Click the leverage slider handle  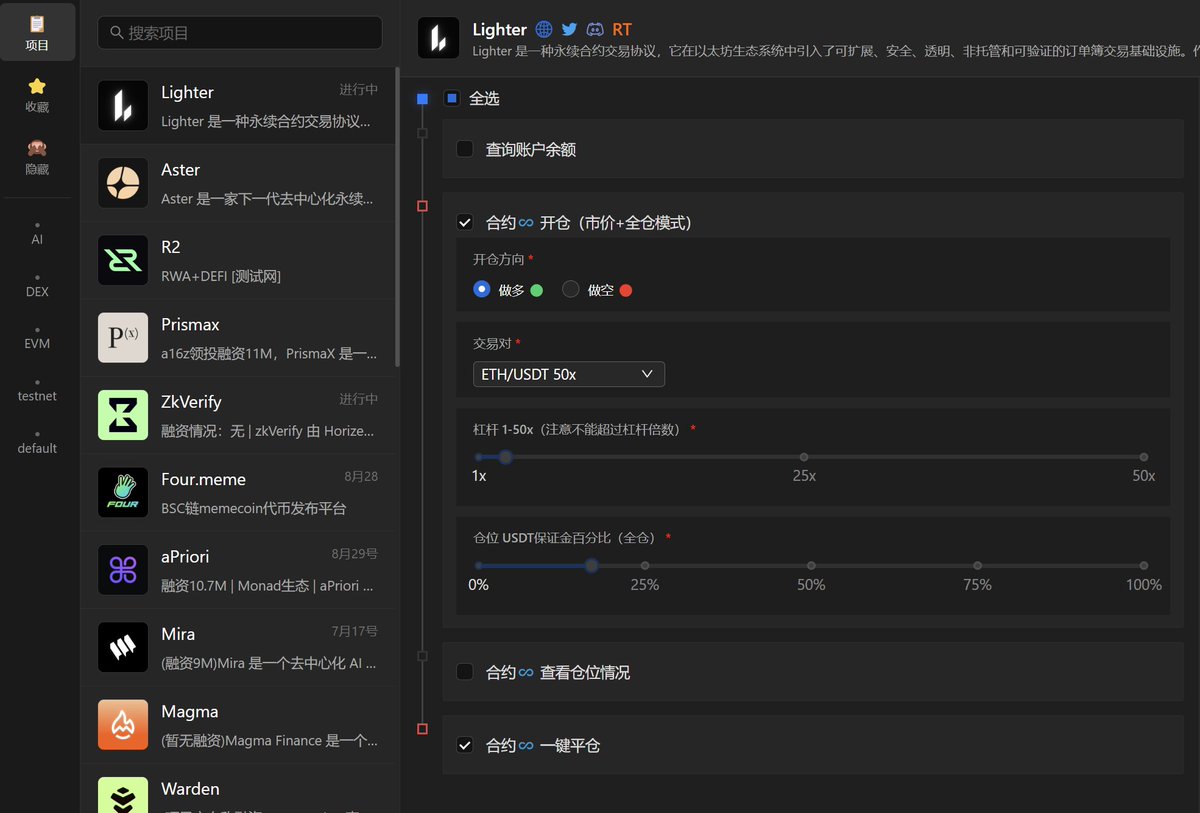(x=505, y=457)
